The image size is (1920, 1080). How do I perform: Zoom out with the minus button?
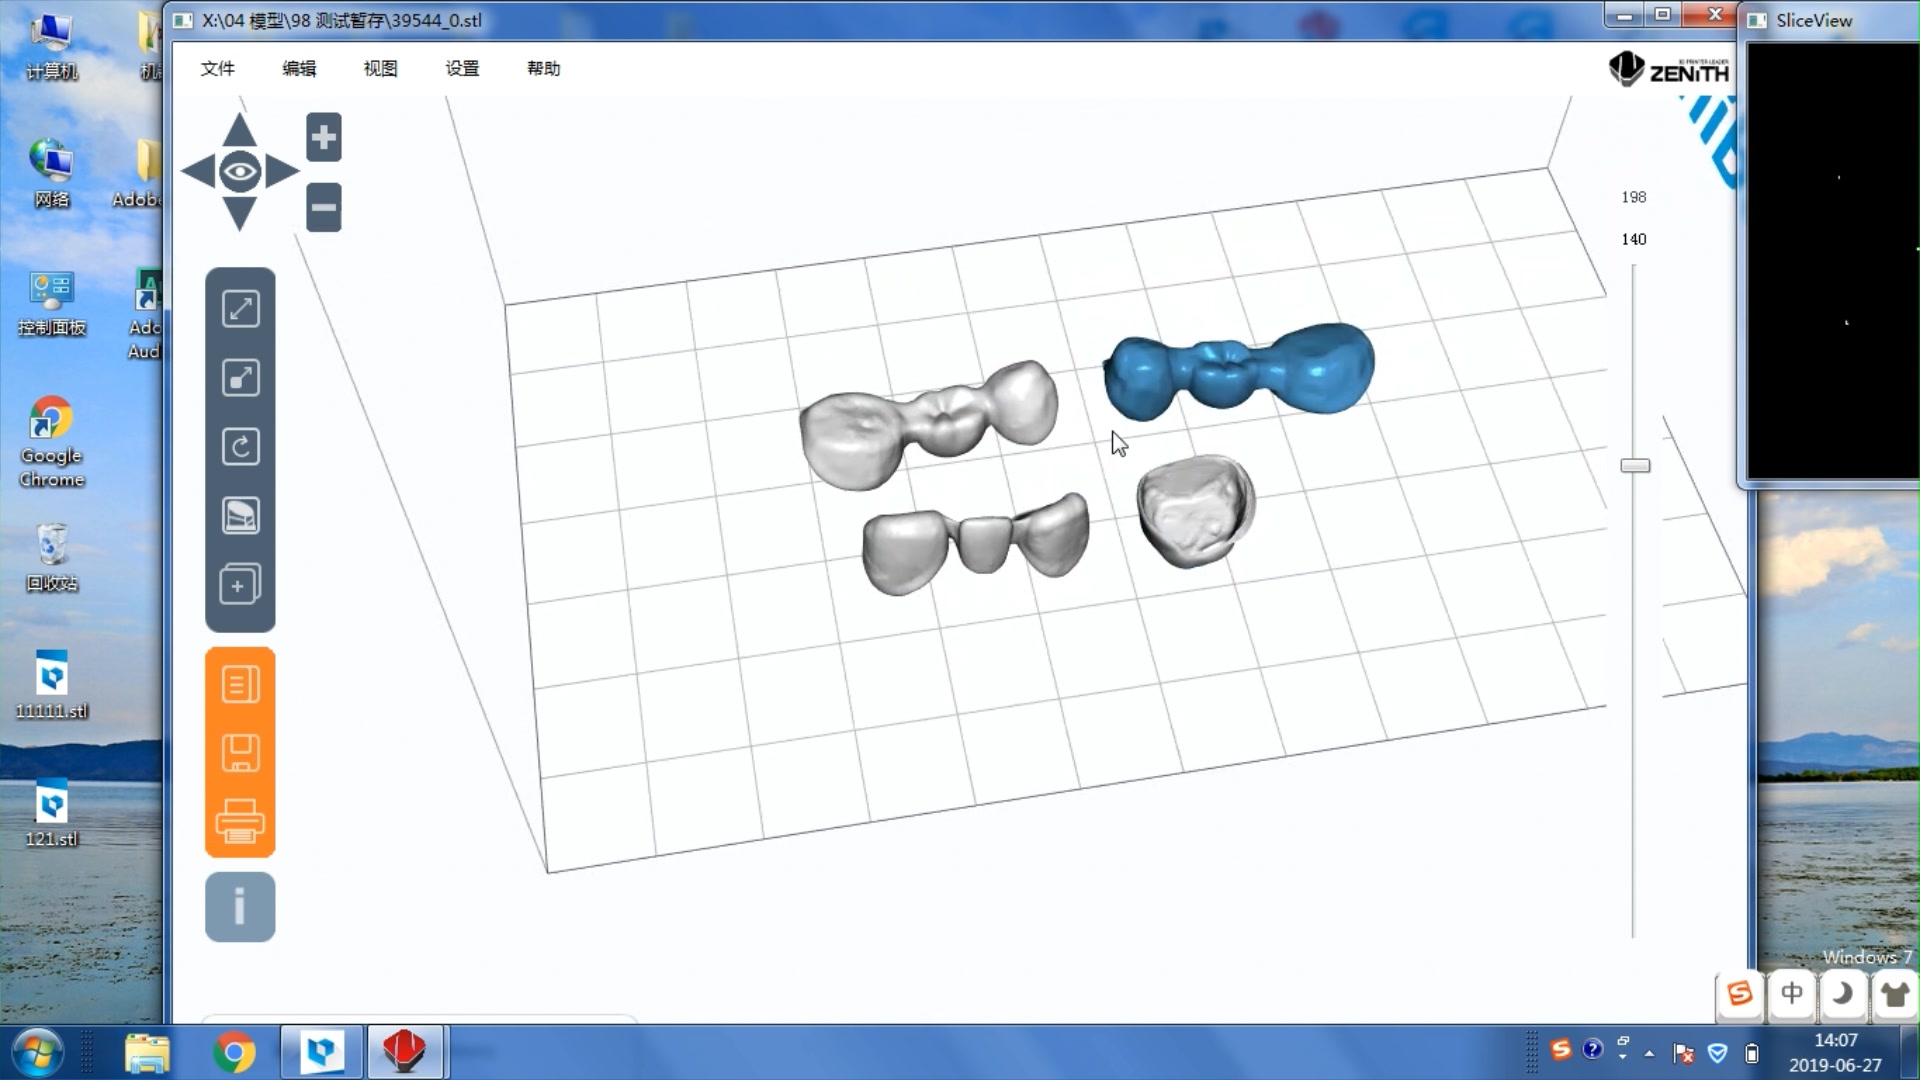pyautogui.click(x=323, y=207)
